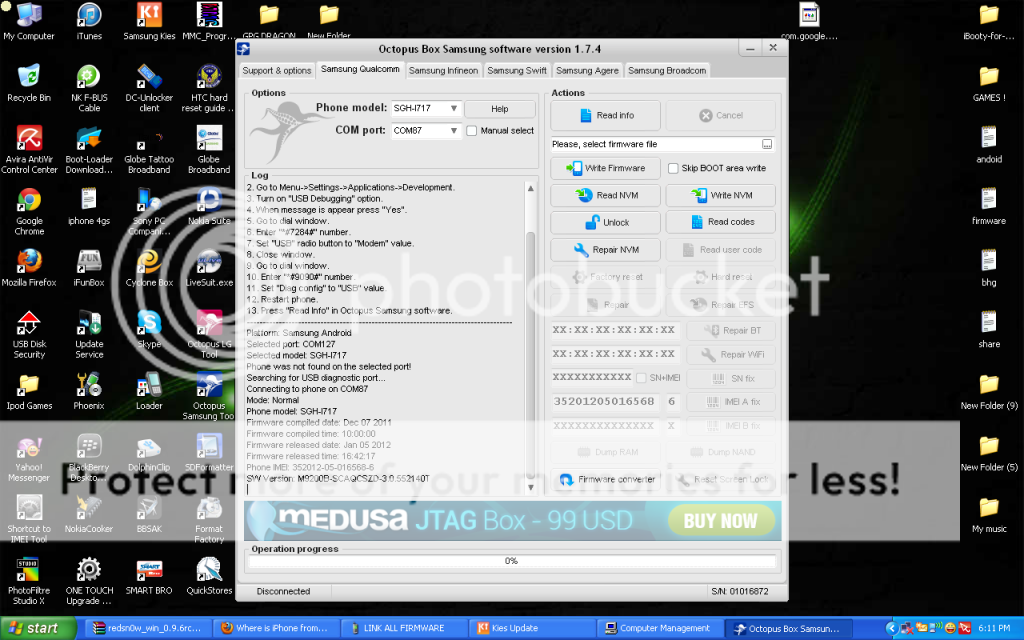
Task: Open the Samsung Swift tab
Action: [x=517, y=71]
